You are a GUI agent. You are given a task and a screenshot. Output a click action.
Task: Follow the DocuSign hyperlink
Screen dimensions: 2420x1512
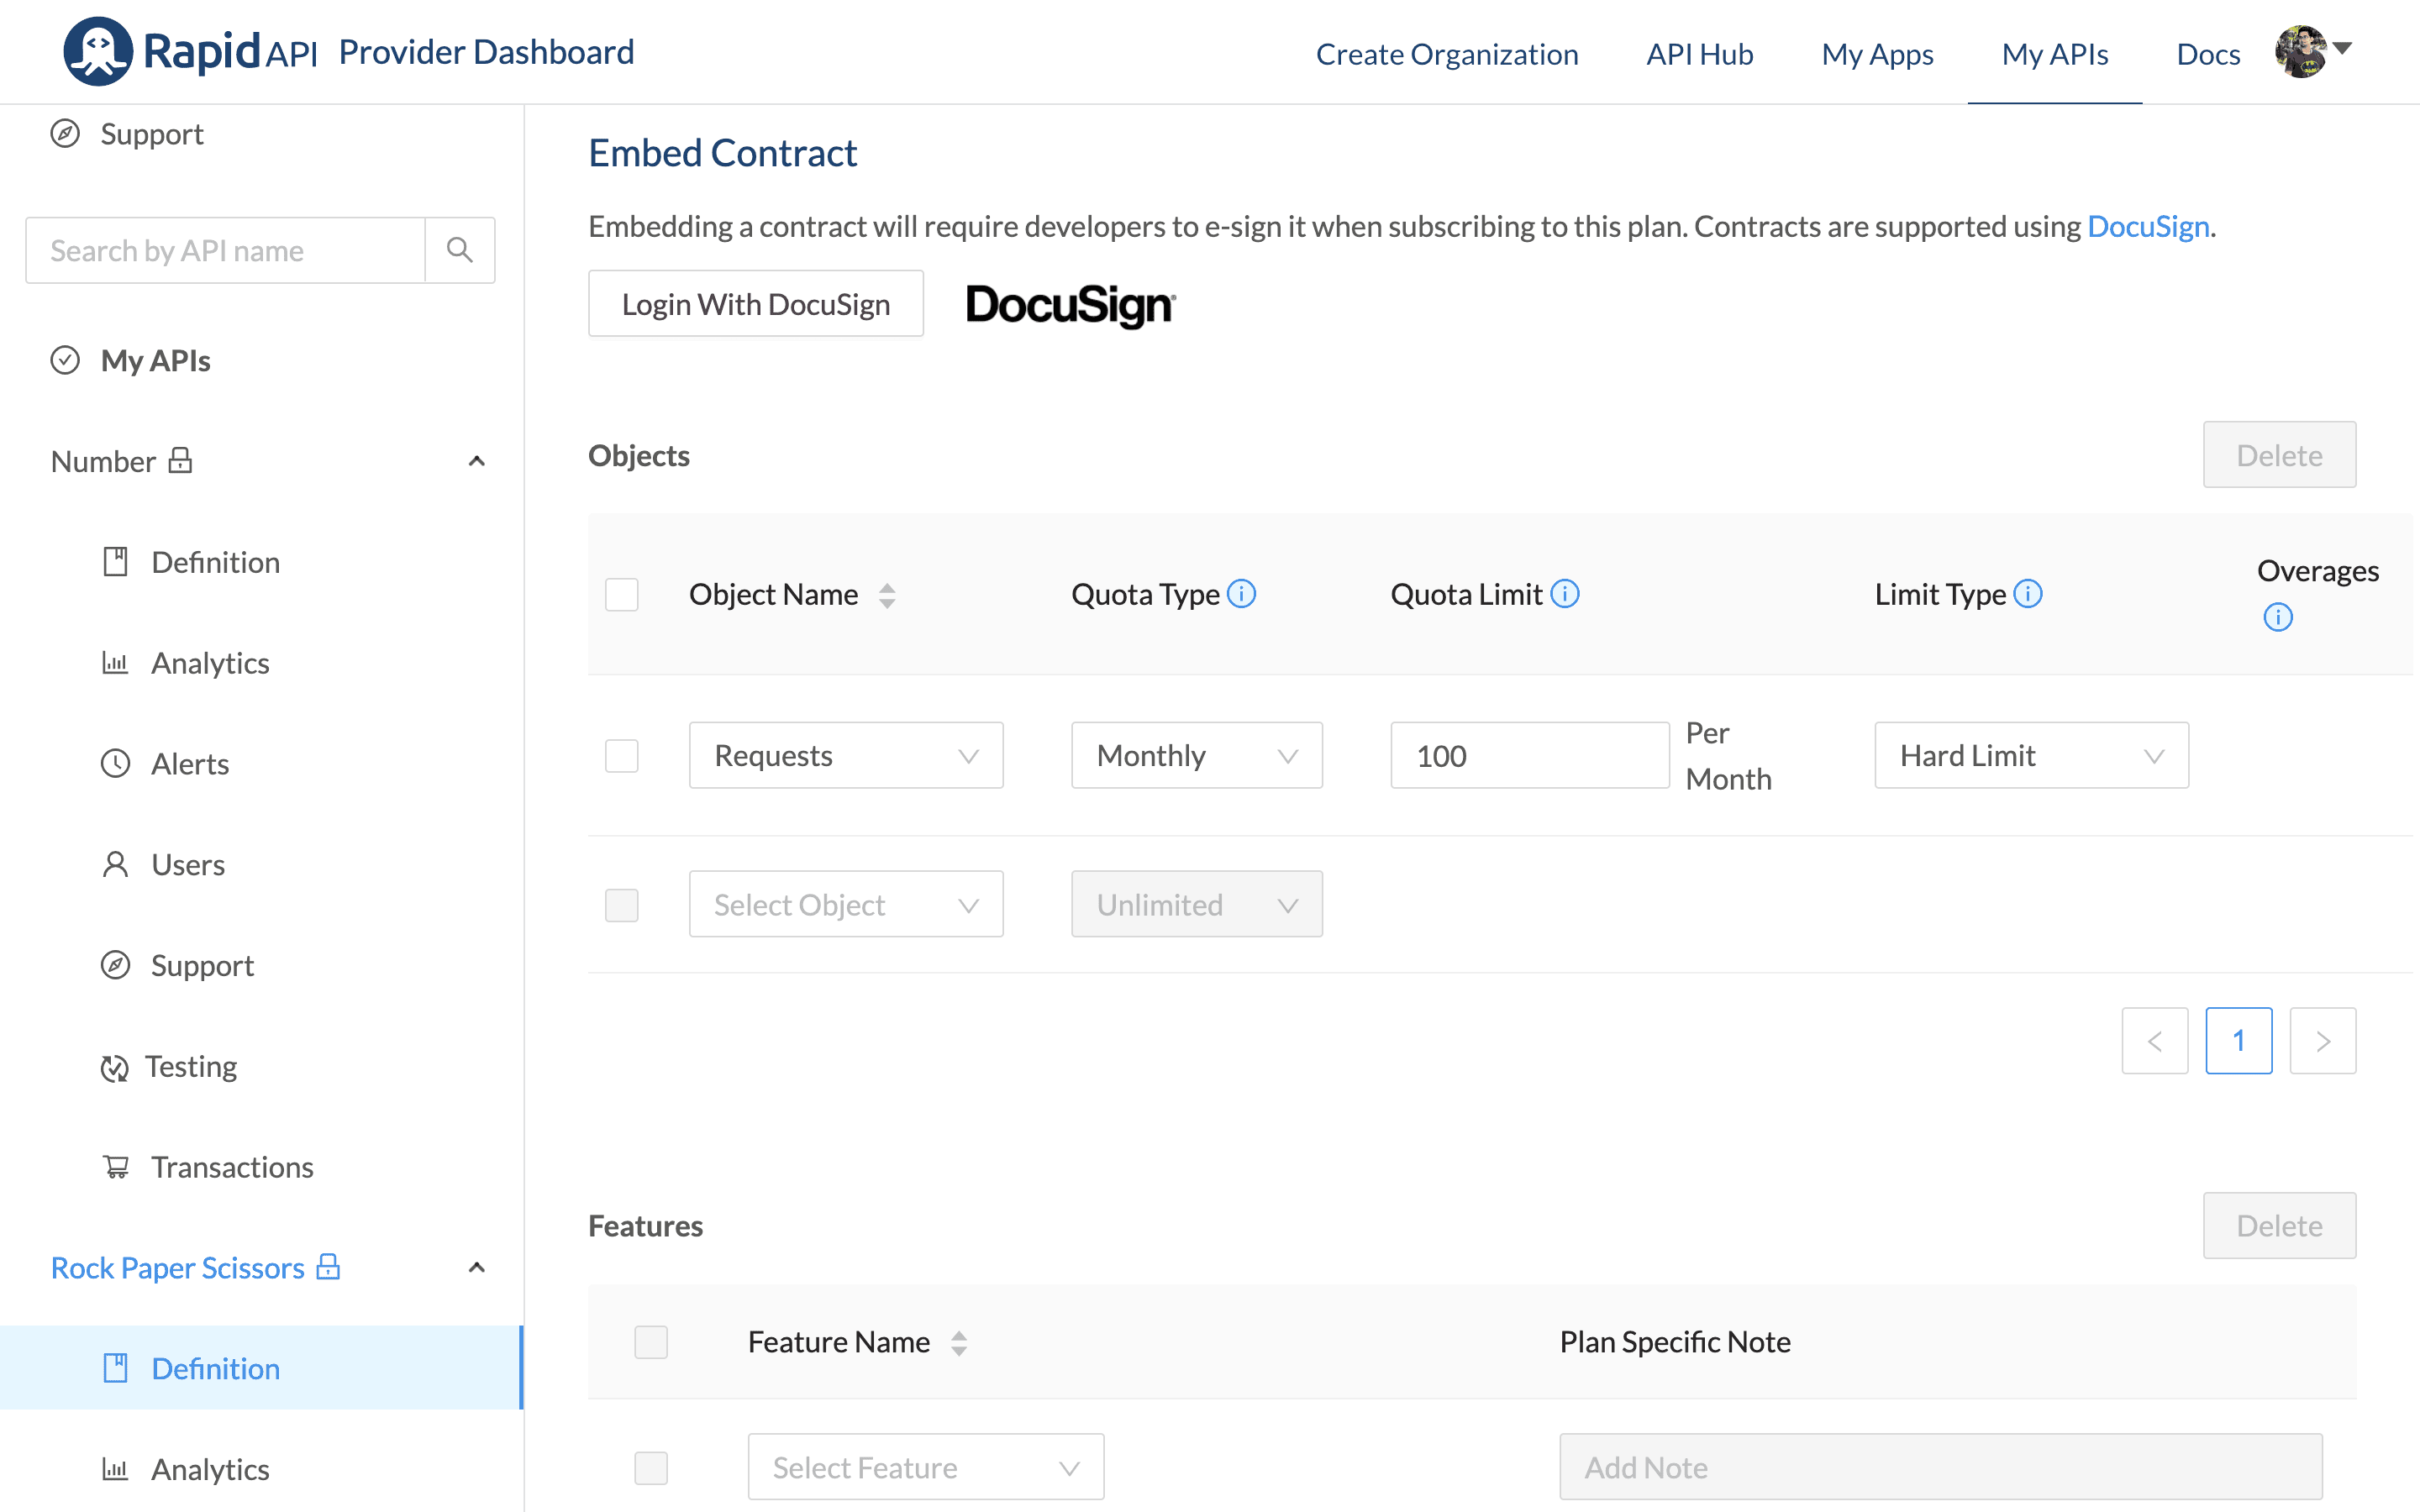pyautogui.click(x=2148, y=226)
